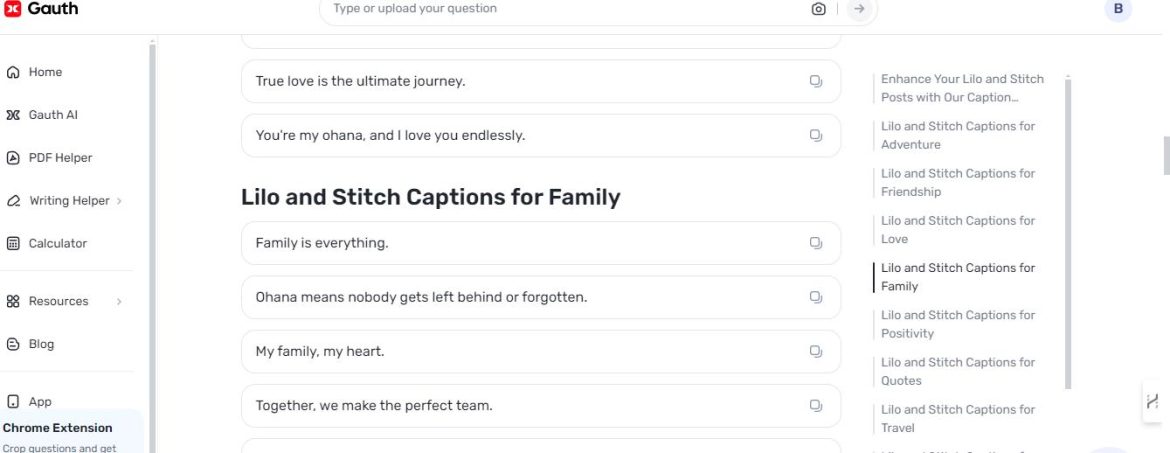Go to Home in the sidebar
This screenshot has width=1170, height=453.
pyautogui.click(x=45, y=72)
